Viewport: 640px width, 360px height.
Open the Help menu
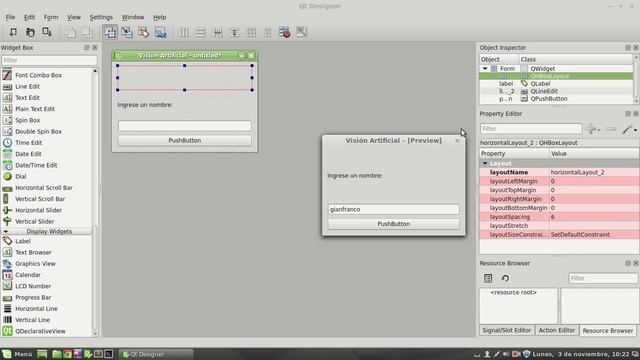160,17
